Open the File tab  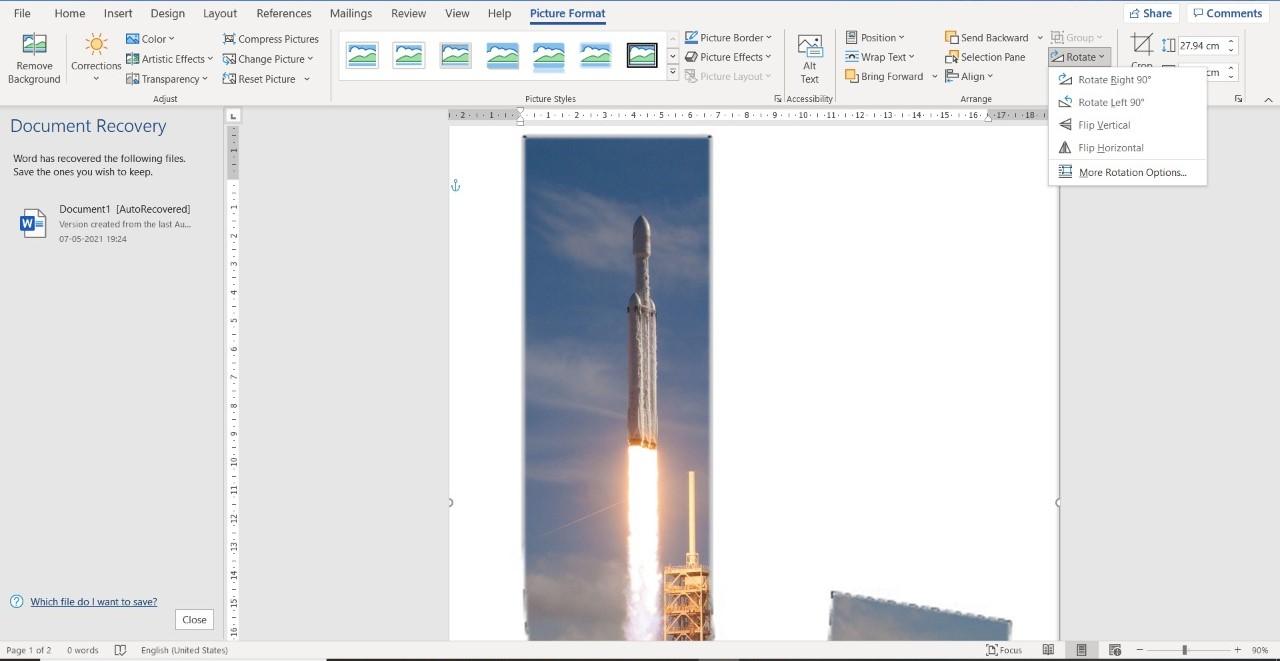pyautogui.click(x=22, y=13)
